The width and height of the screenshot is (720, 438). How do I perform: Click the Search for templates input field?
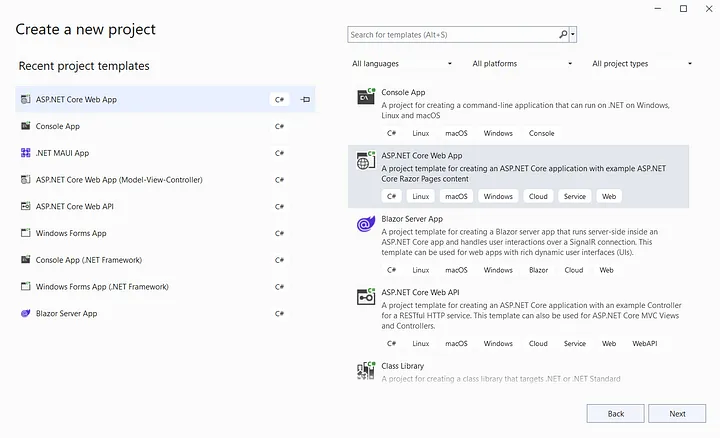(452, 35)
